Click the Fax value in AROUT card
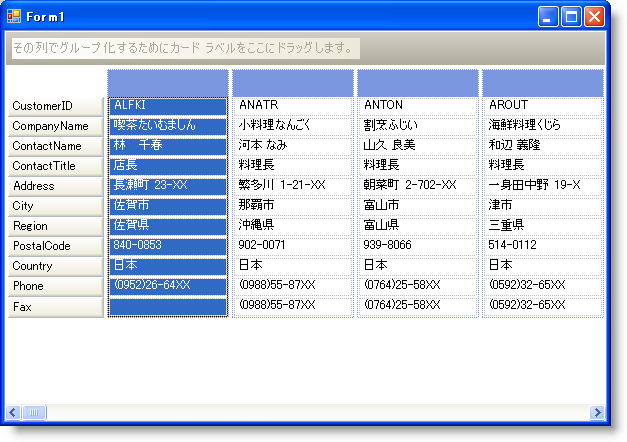 [x=543, y=307]
